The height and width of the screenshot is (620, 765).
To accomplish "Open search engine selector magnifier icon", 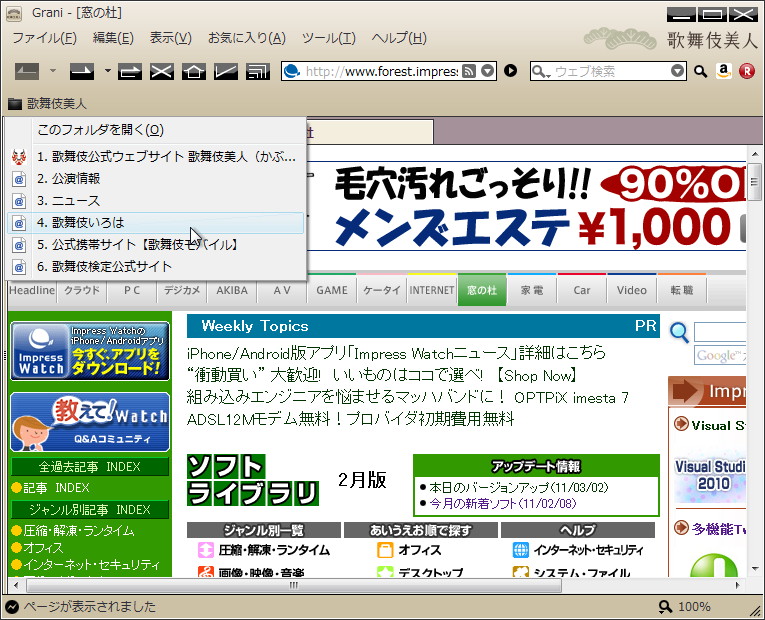I will point(541,72).
